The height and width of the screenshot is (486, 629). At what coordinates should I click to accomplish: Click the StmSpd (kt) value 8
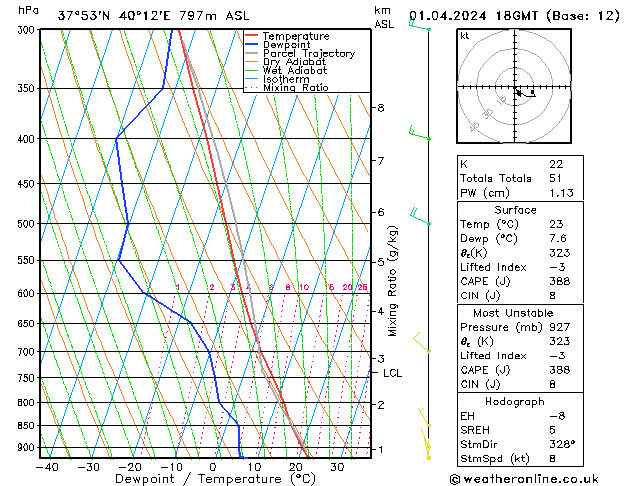[x=552, y=459]
